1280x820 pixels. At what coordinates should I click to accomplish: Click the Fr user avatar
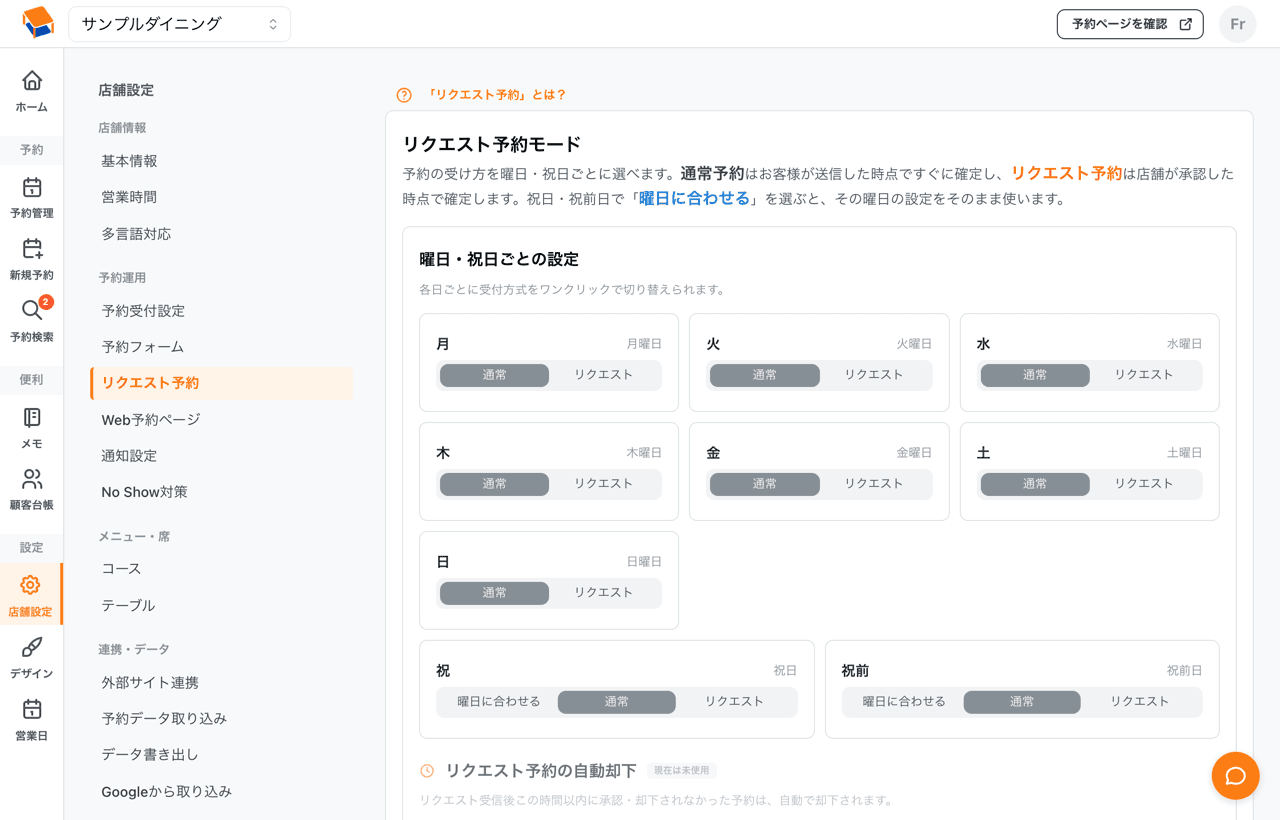click(x=1237, y=24)
